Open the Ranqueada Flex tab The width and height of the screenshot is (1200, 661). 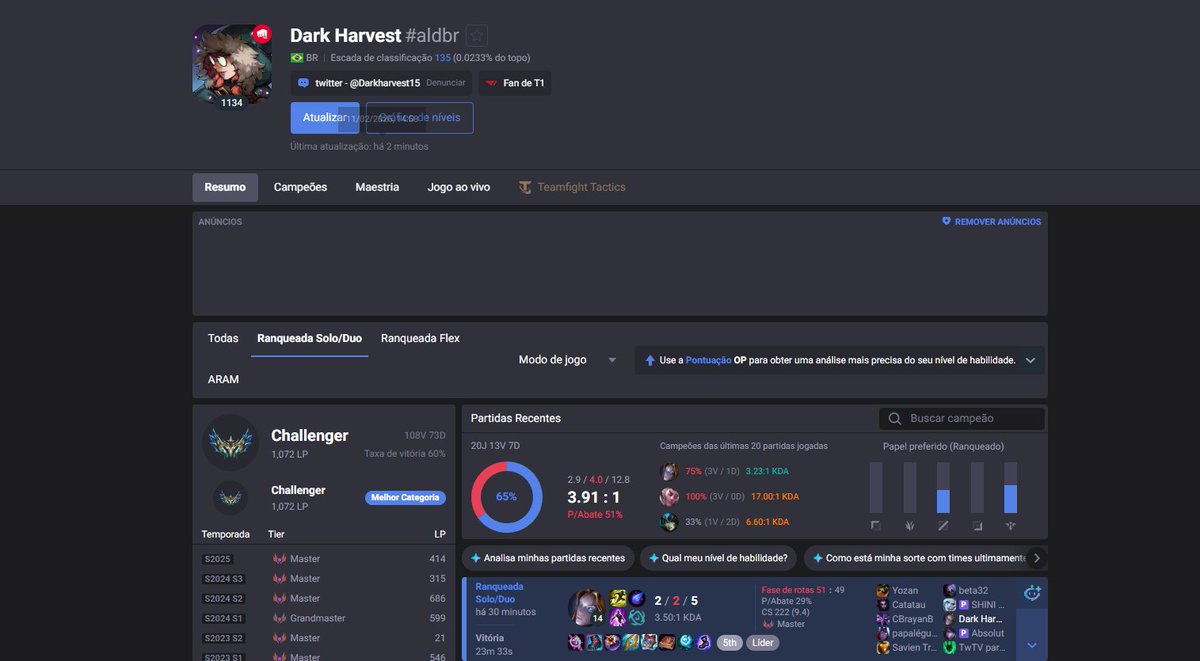[x=419, y=338]
